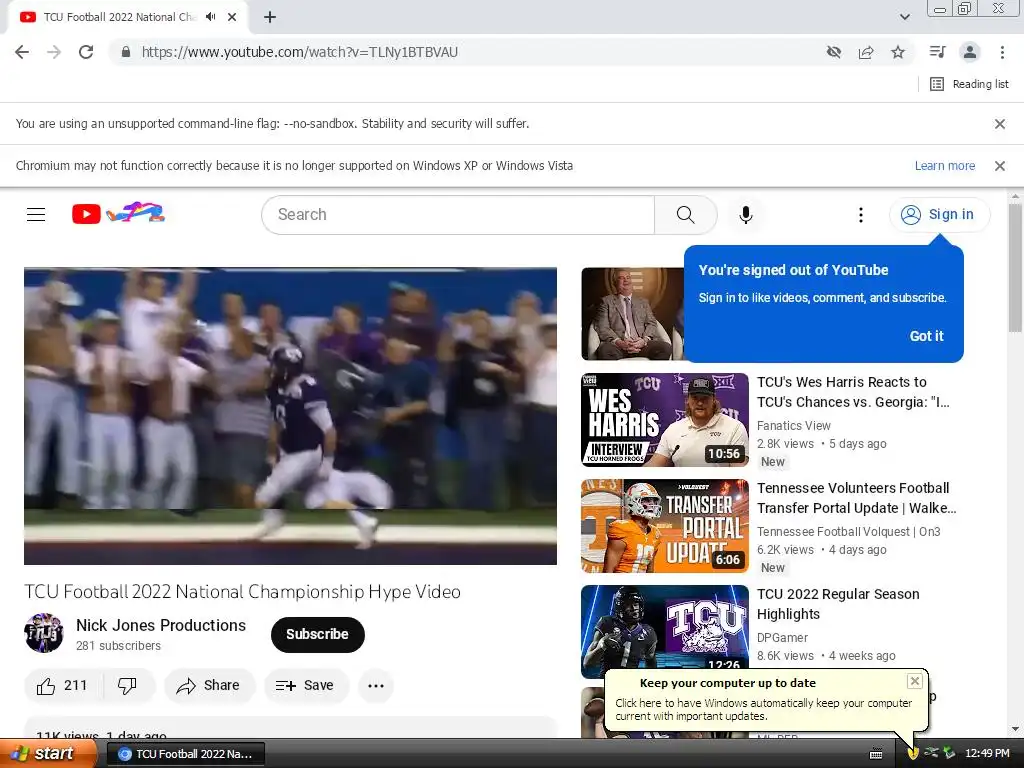Screen dimensions: 1024x768
Task: Open new tab with plus button
Action: tap(270, 17)
